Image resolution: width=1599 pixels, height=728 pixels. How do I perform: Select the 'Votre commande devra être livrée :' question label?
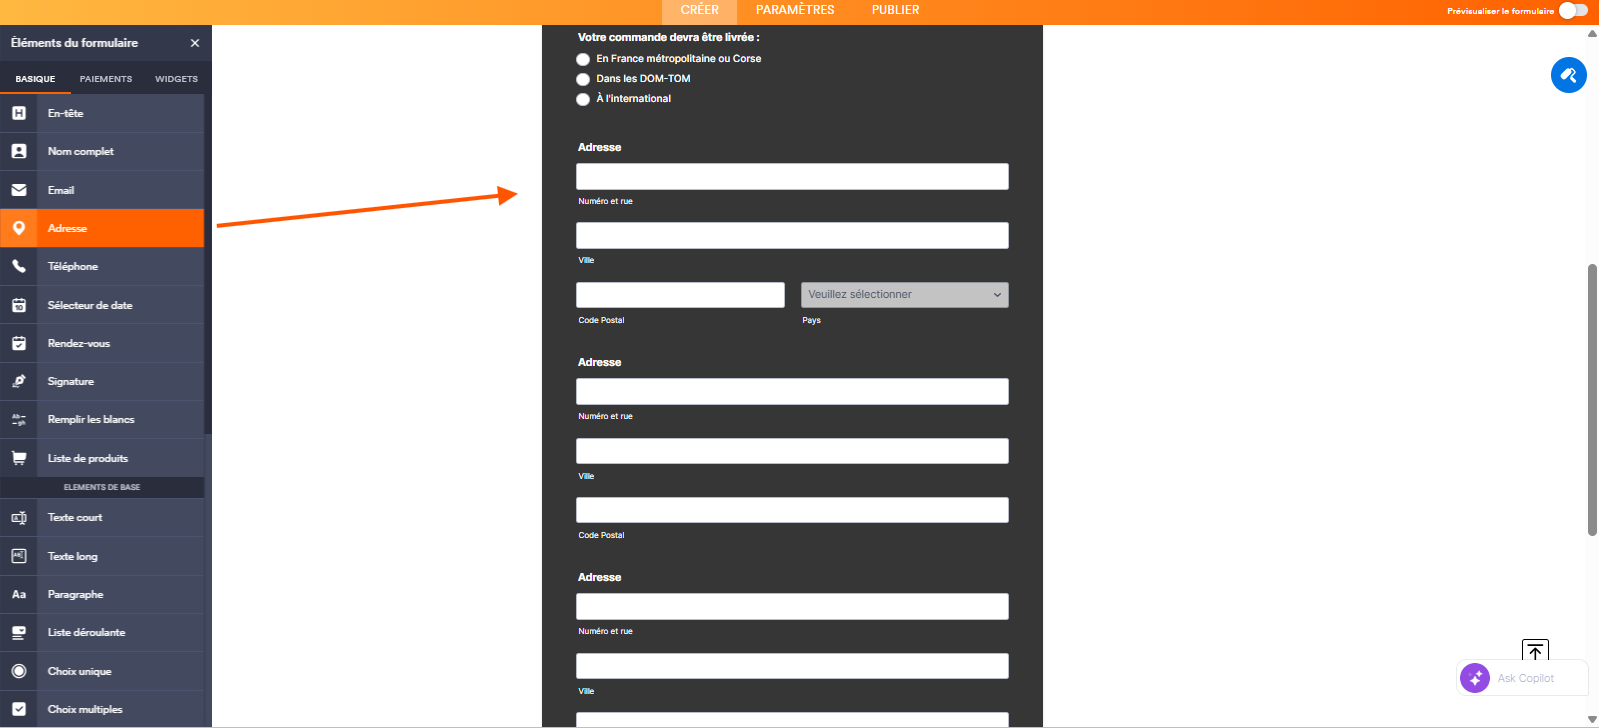(x=668, y=37)
